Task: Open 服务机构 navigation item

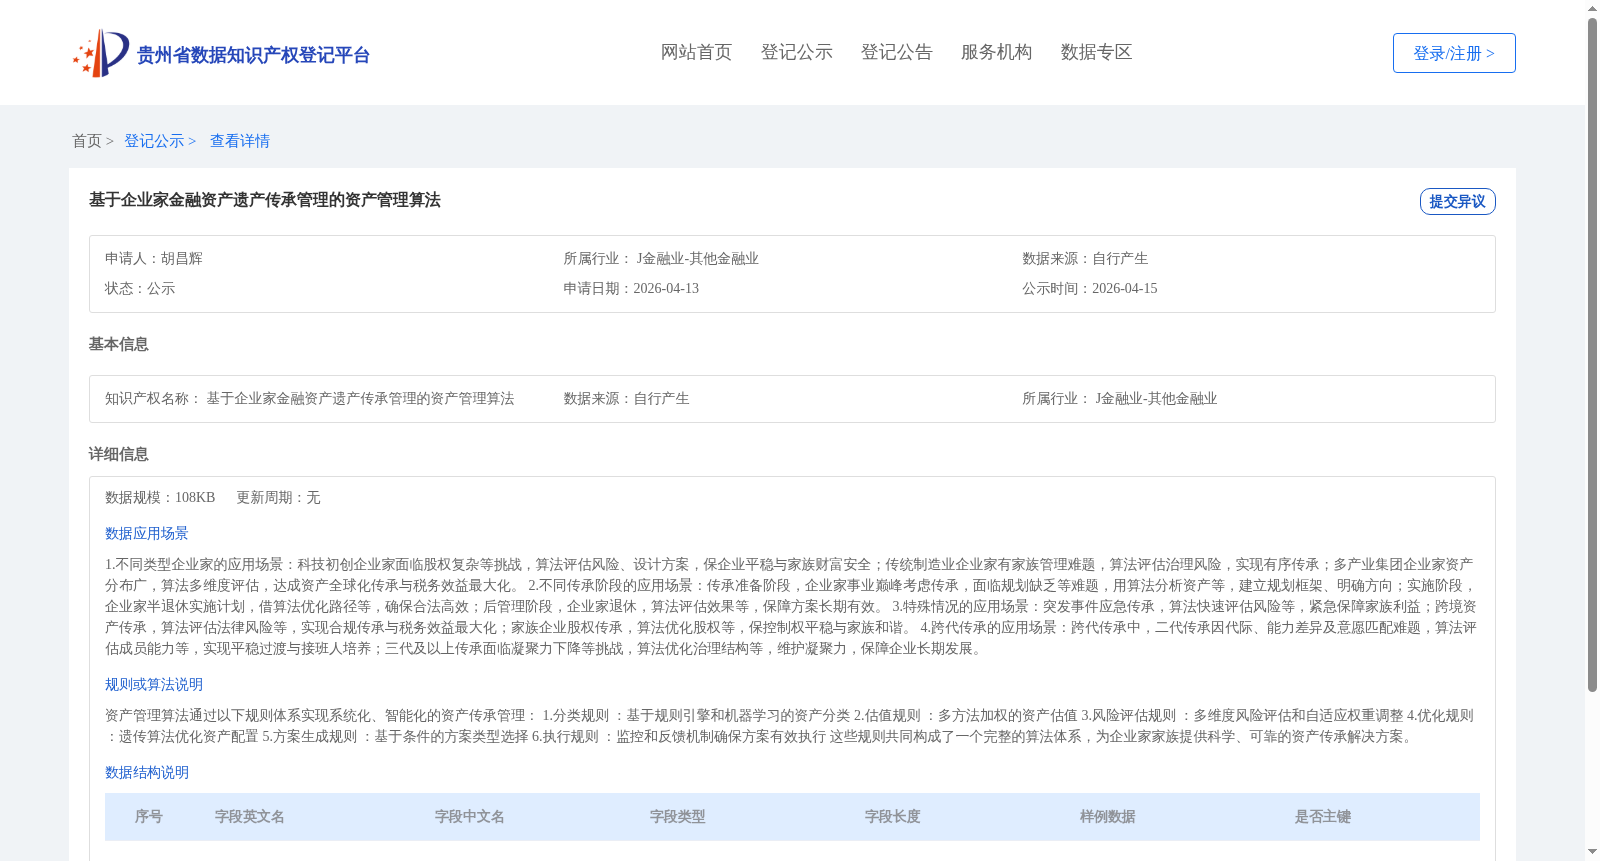Action: [996, 52]
